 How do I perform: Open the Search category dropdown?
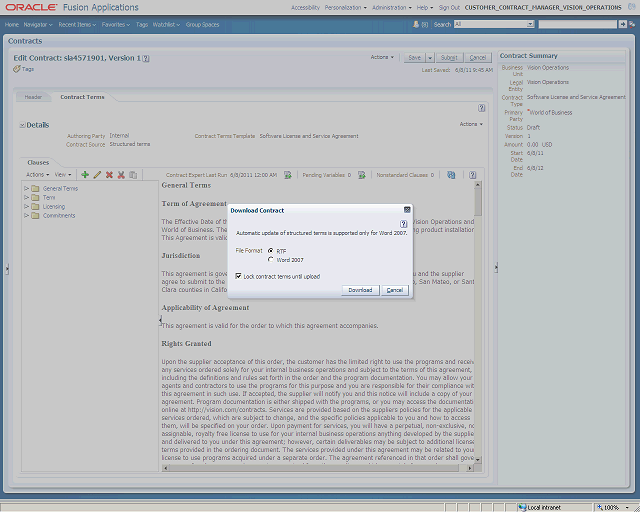point(530,24)
